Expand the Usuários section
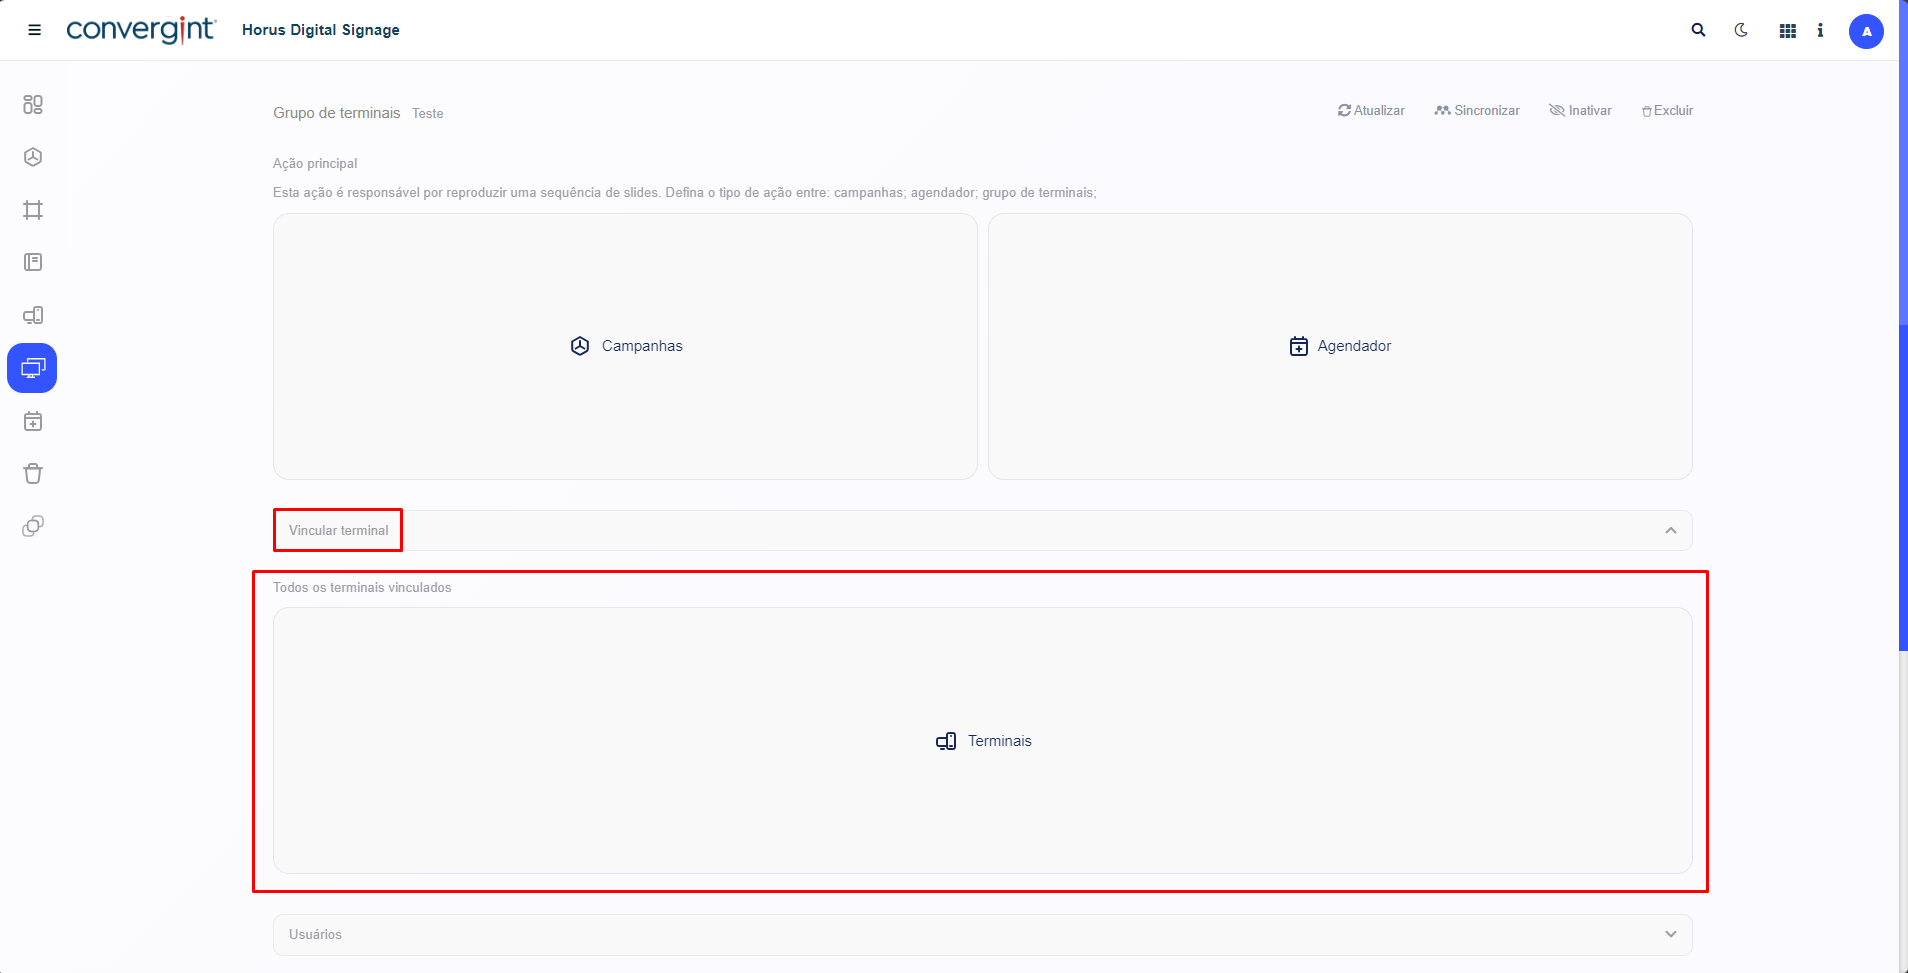This screenshot has height=973, width=1908. [1670, 934]
